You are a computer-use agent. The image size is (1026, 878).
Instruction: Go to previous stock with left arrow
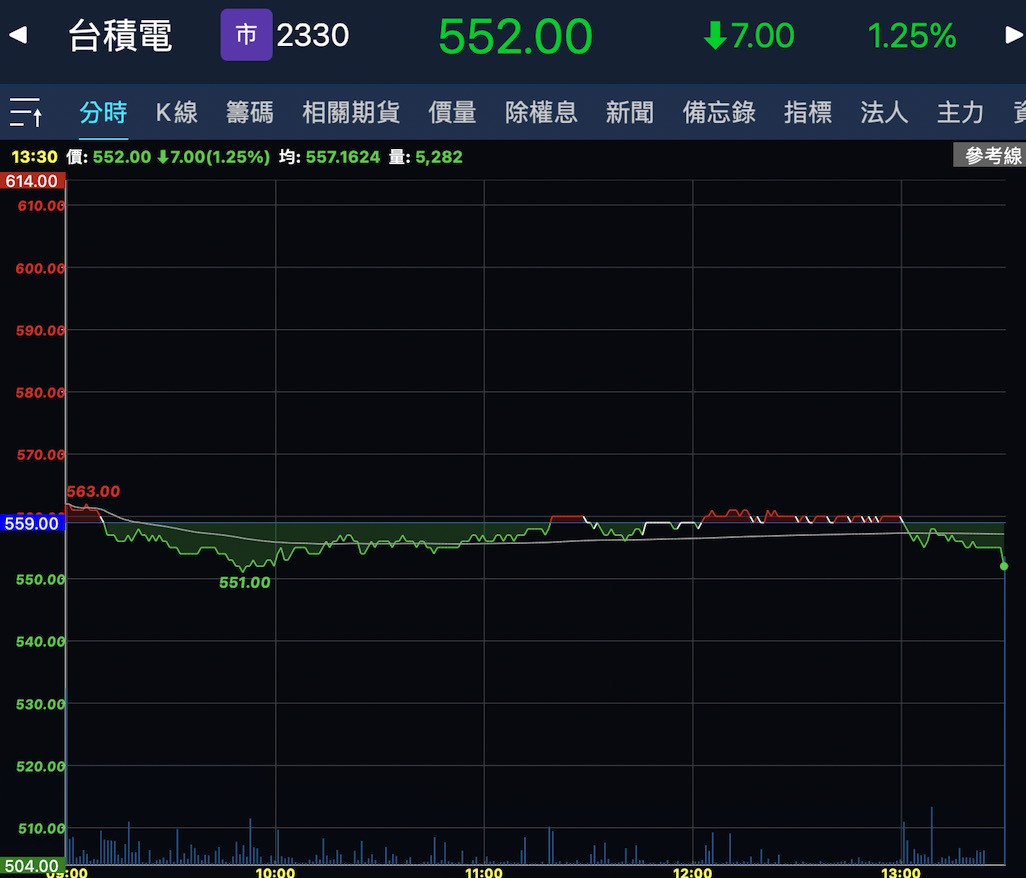tap(18, 35)
